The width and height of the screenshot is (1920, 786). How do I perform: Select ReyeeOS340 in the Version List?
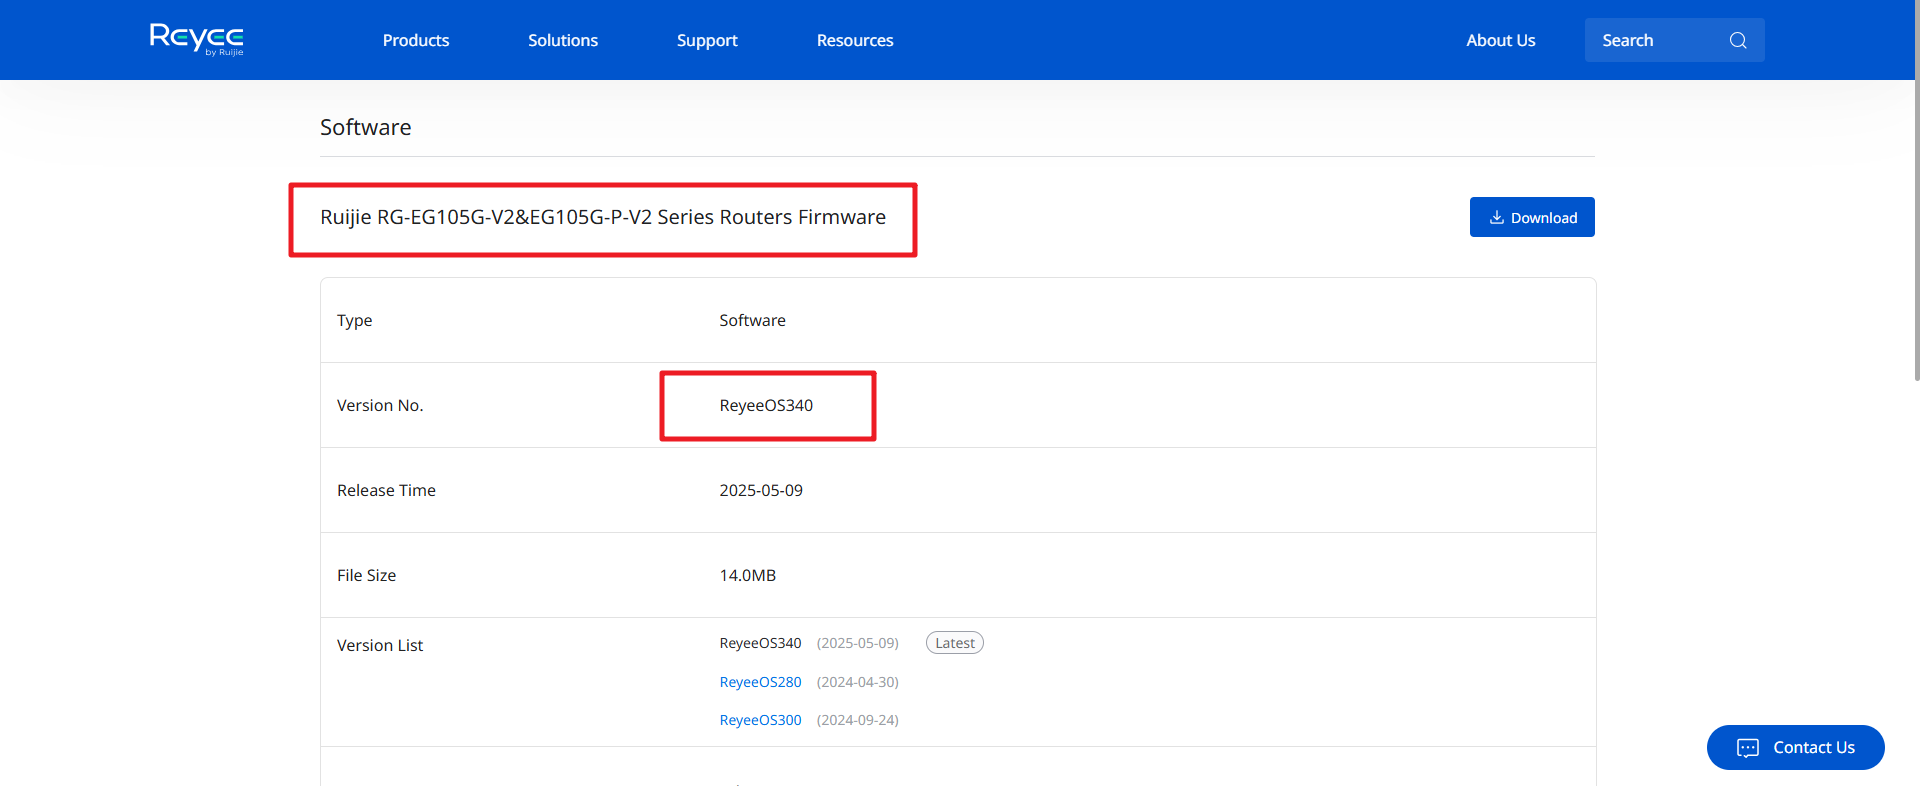click(x=760, y=643)
